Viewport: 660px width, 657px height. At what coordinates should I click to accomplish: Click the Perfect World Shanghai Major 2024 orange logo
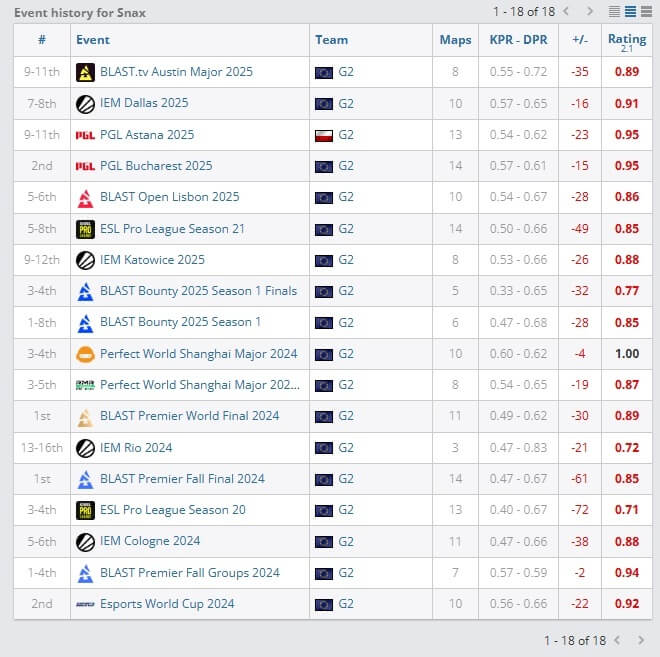85,354
